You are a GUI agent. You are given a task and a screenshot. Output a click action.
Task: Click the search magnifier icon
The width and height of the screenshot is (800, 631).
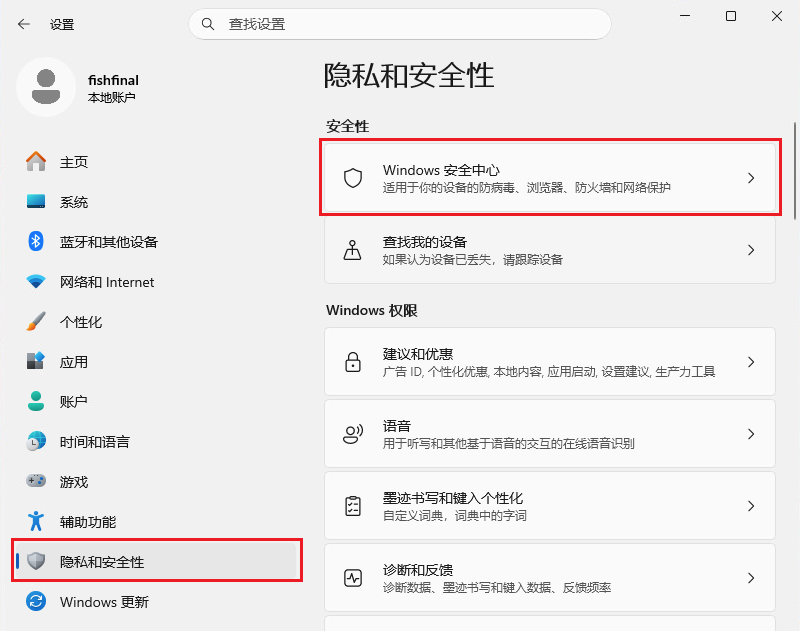(208, 24)
